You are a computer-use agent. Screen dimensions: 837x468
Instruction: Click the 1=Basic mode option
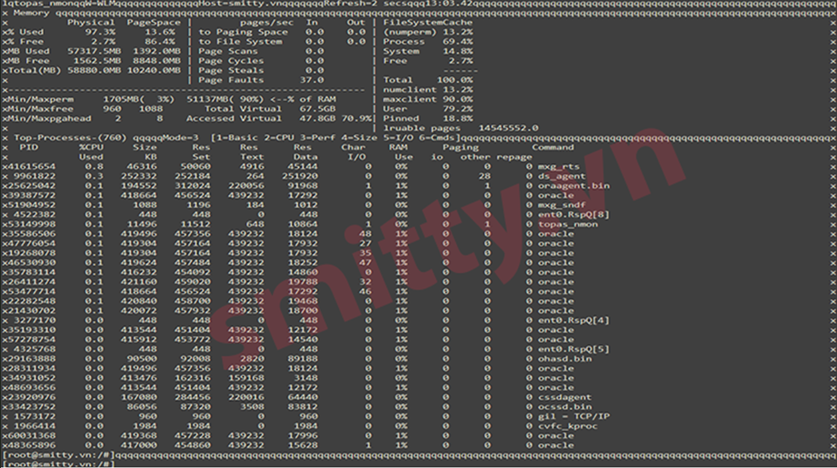coord(234,138)
